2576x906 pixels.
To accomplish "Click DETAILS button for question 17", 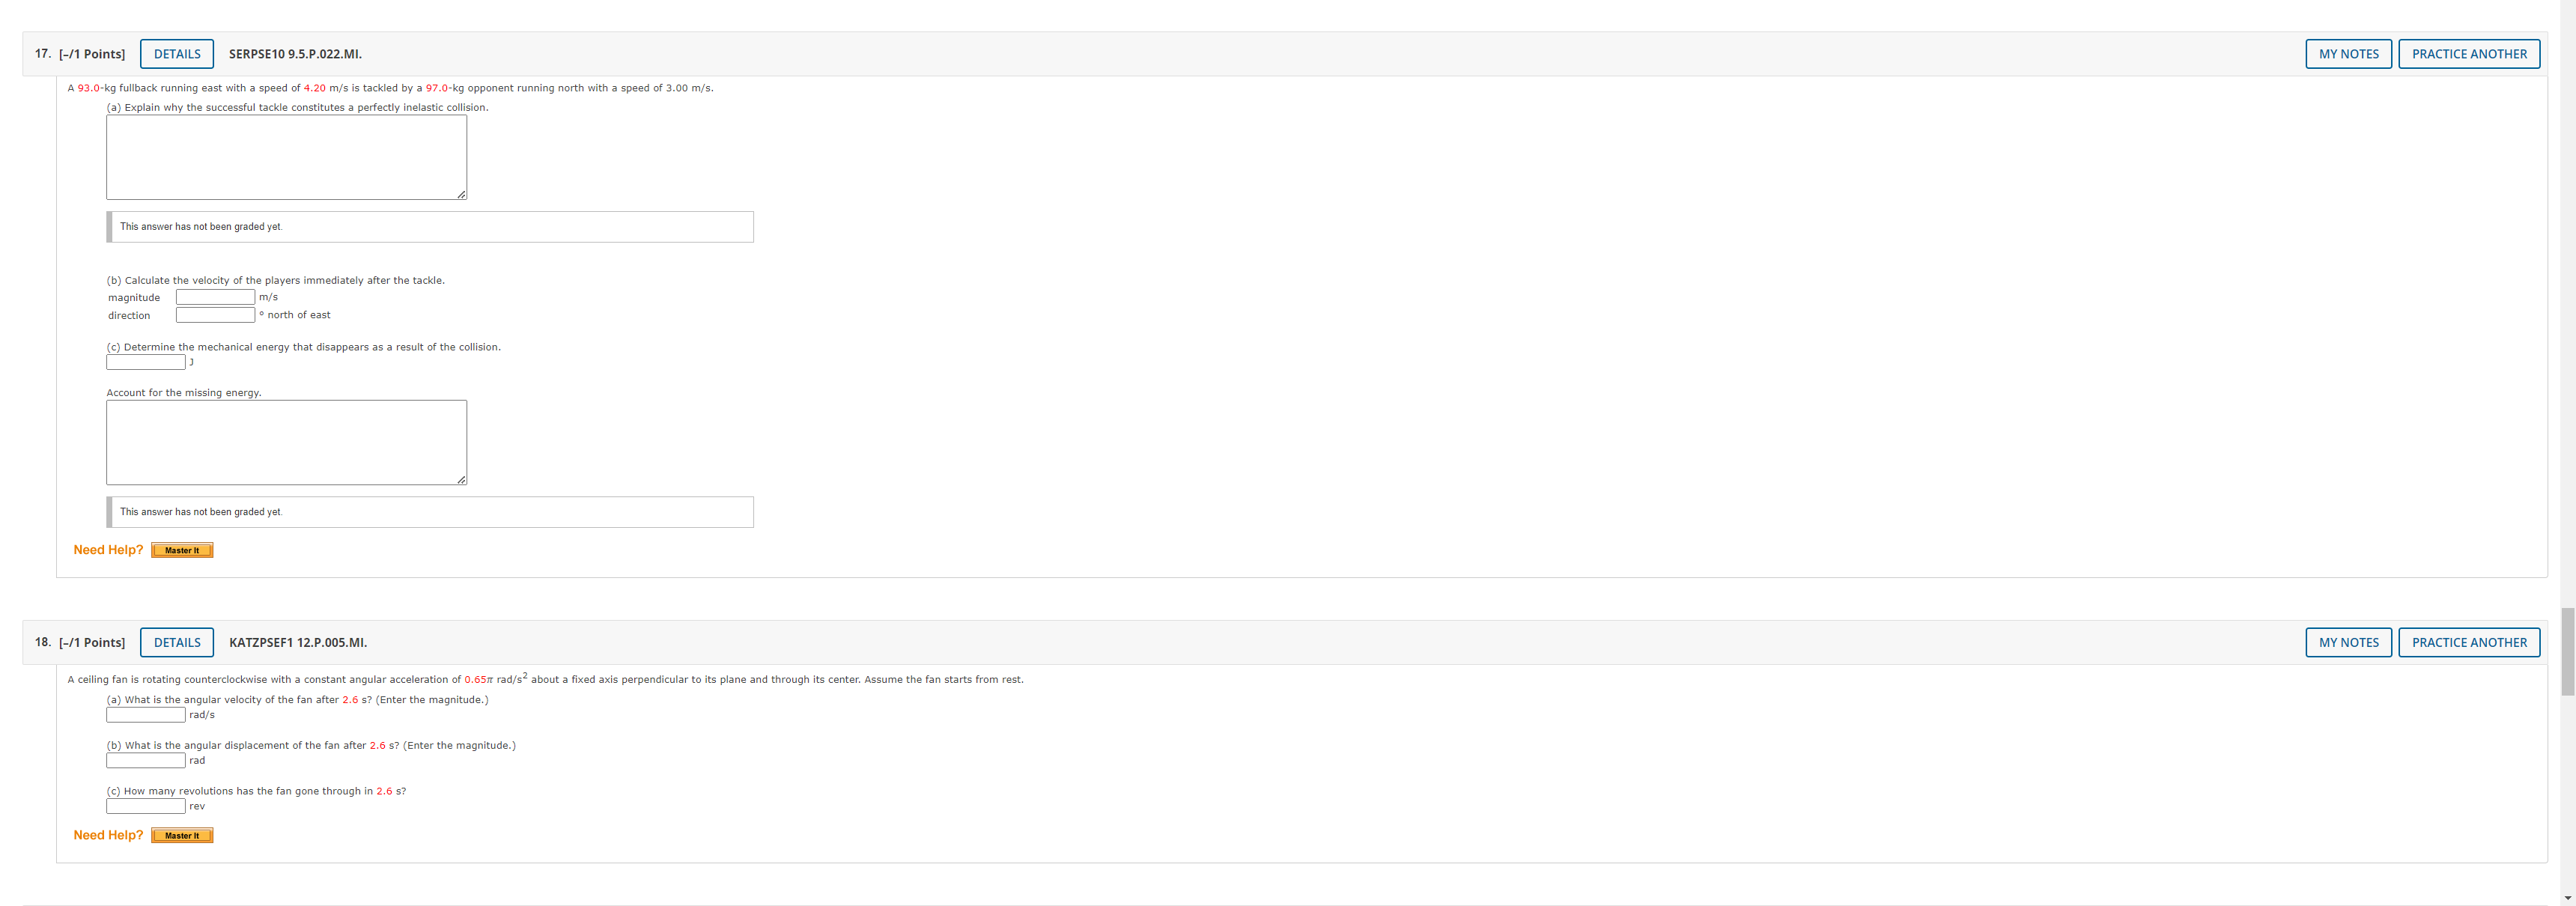I will tap(177, 54).
